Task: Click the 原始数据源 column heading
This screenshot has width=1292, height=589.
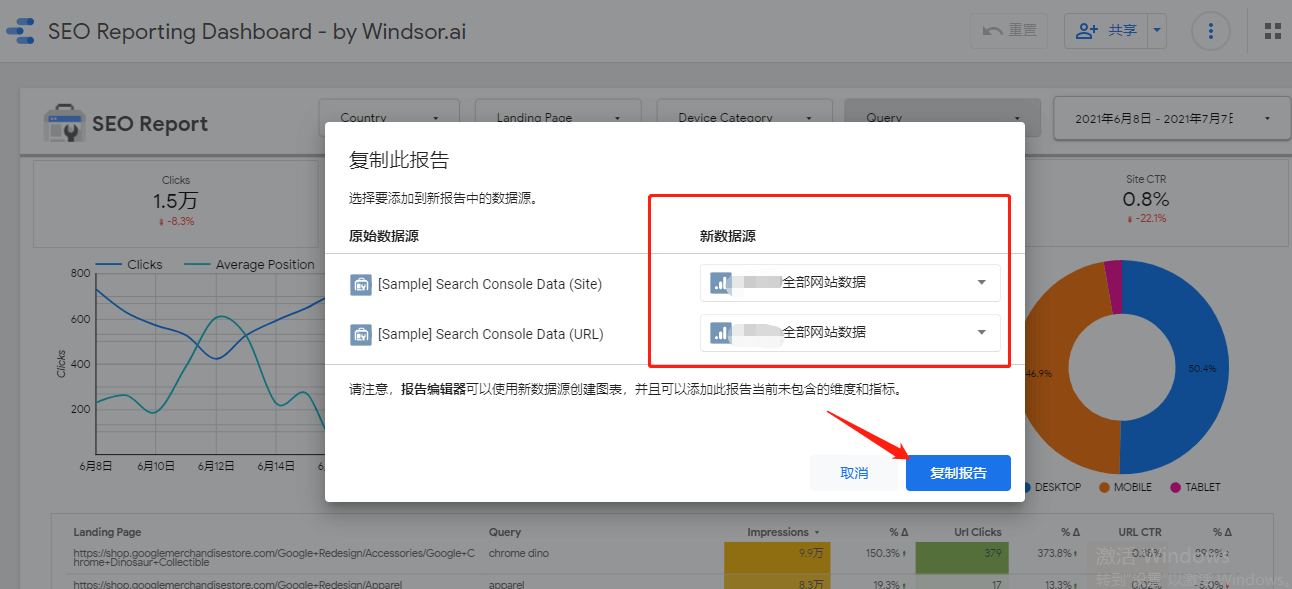Action: coord(384,237)
